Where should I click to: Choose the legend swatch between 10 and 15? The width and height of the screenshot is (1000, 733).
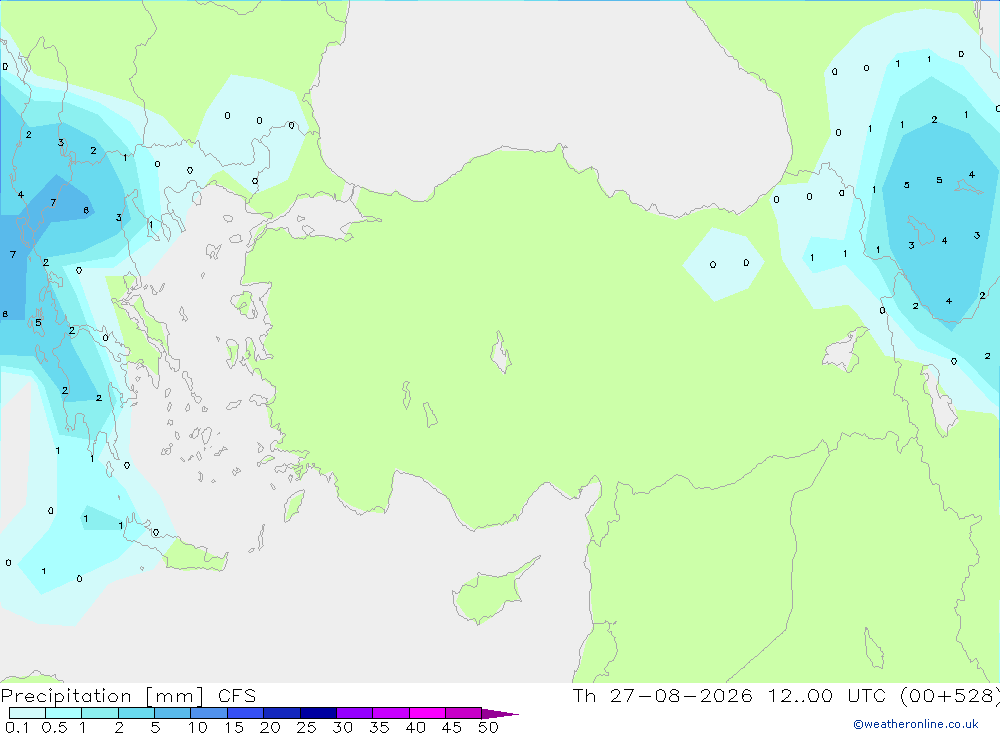(x=209, y=713)
